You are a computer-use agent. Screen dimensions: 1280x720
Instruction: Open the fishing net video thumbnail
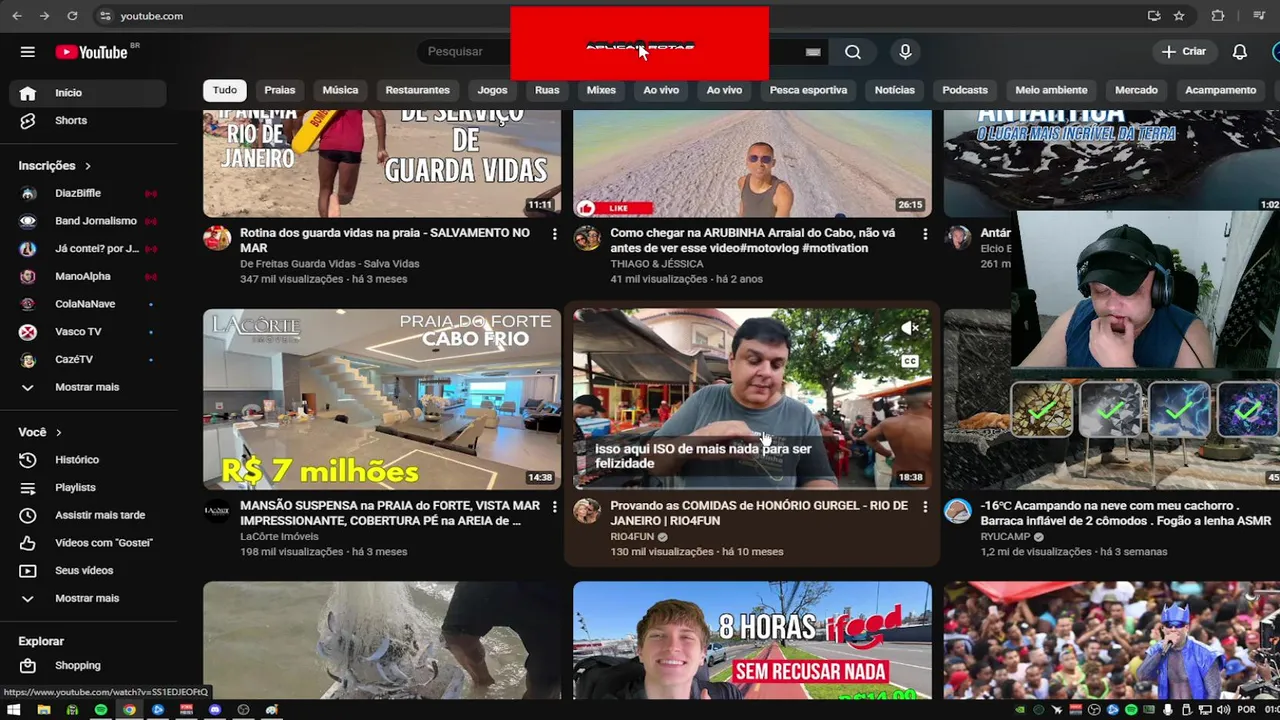coord(382,640)
